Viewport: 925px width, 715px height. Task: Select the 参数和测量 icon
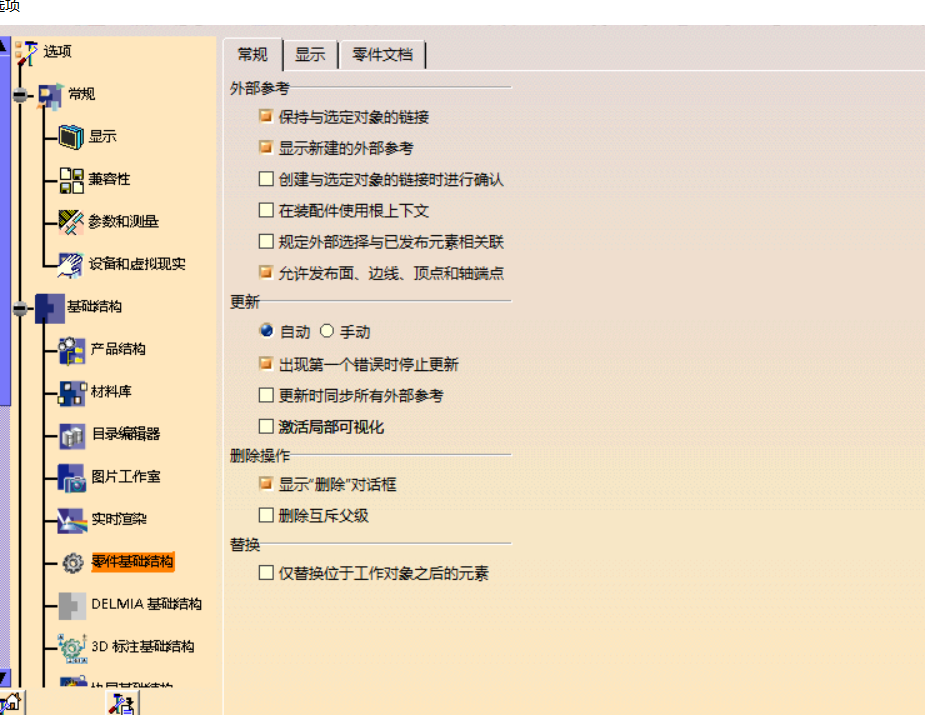(71, 222)
